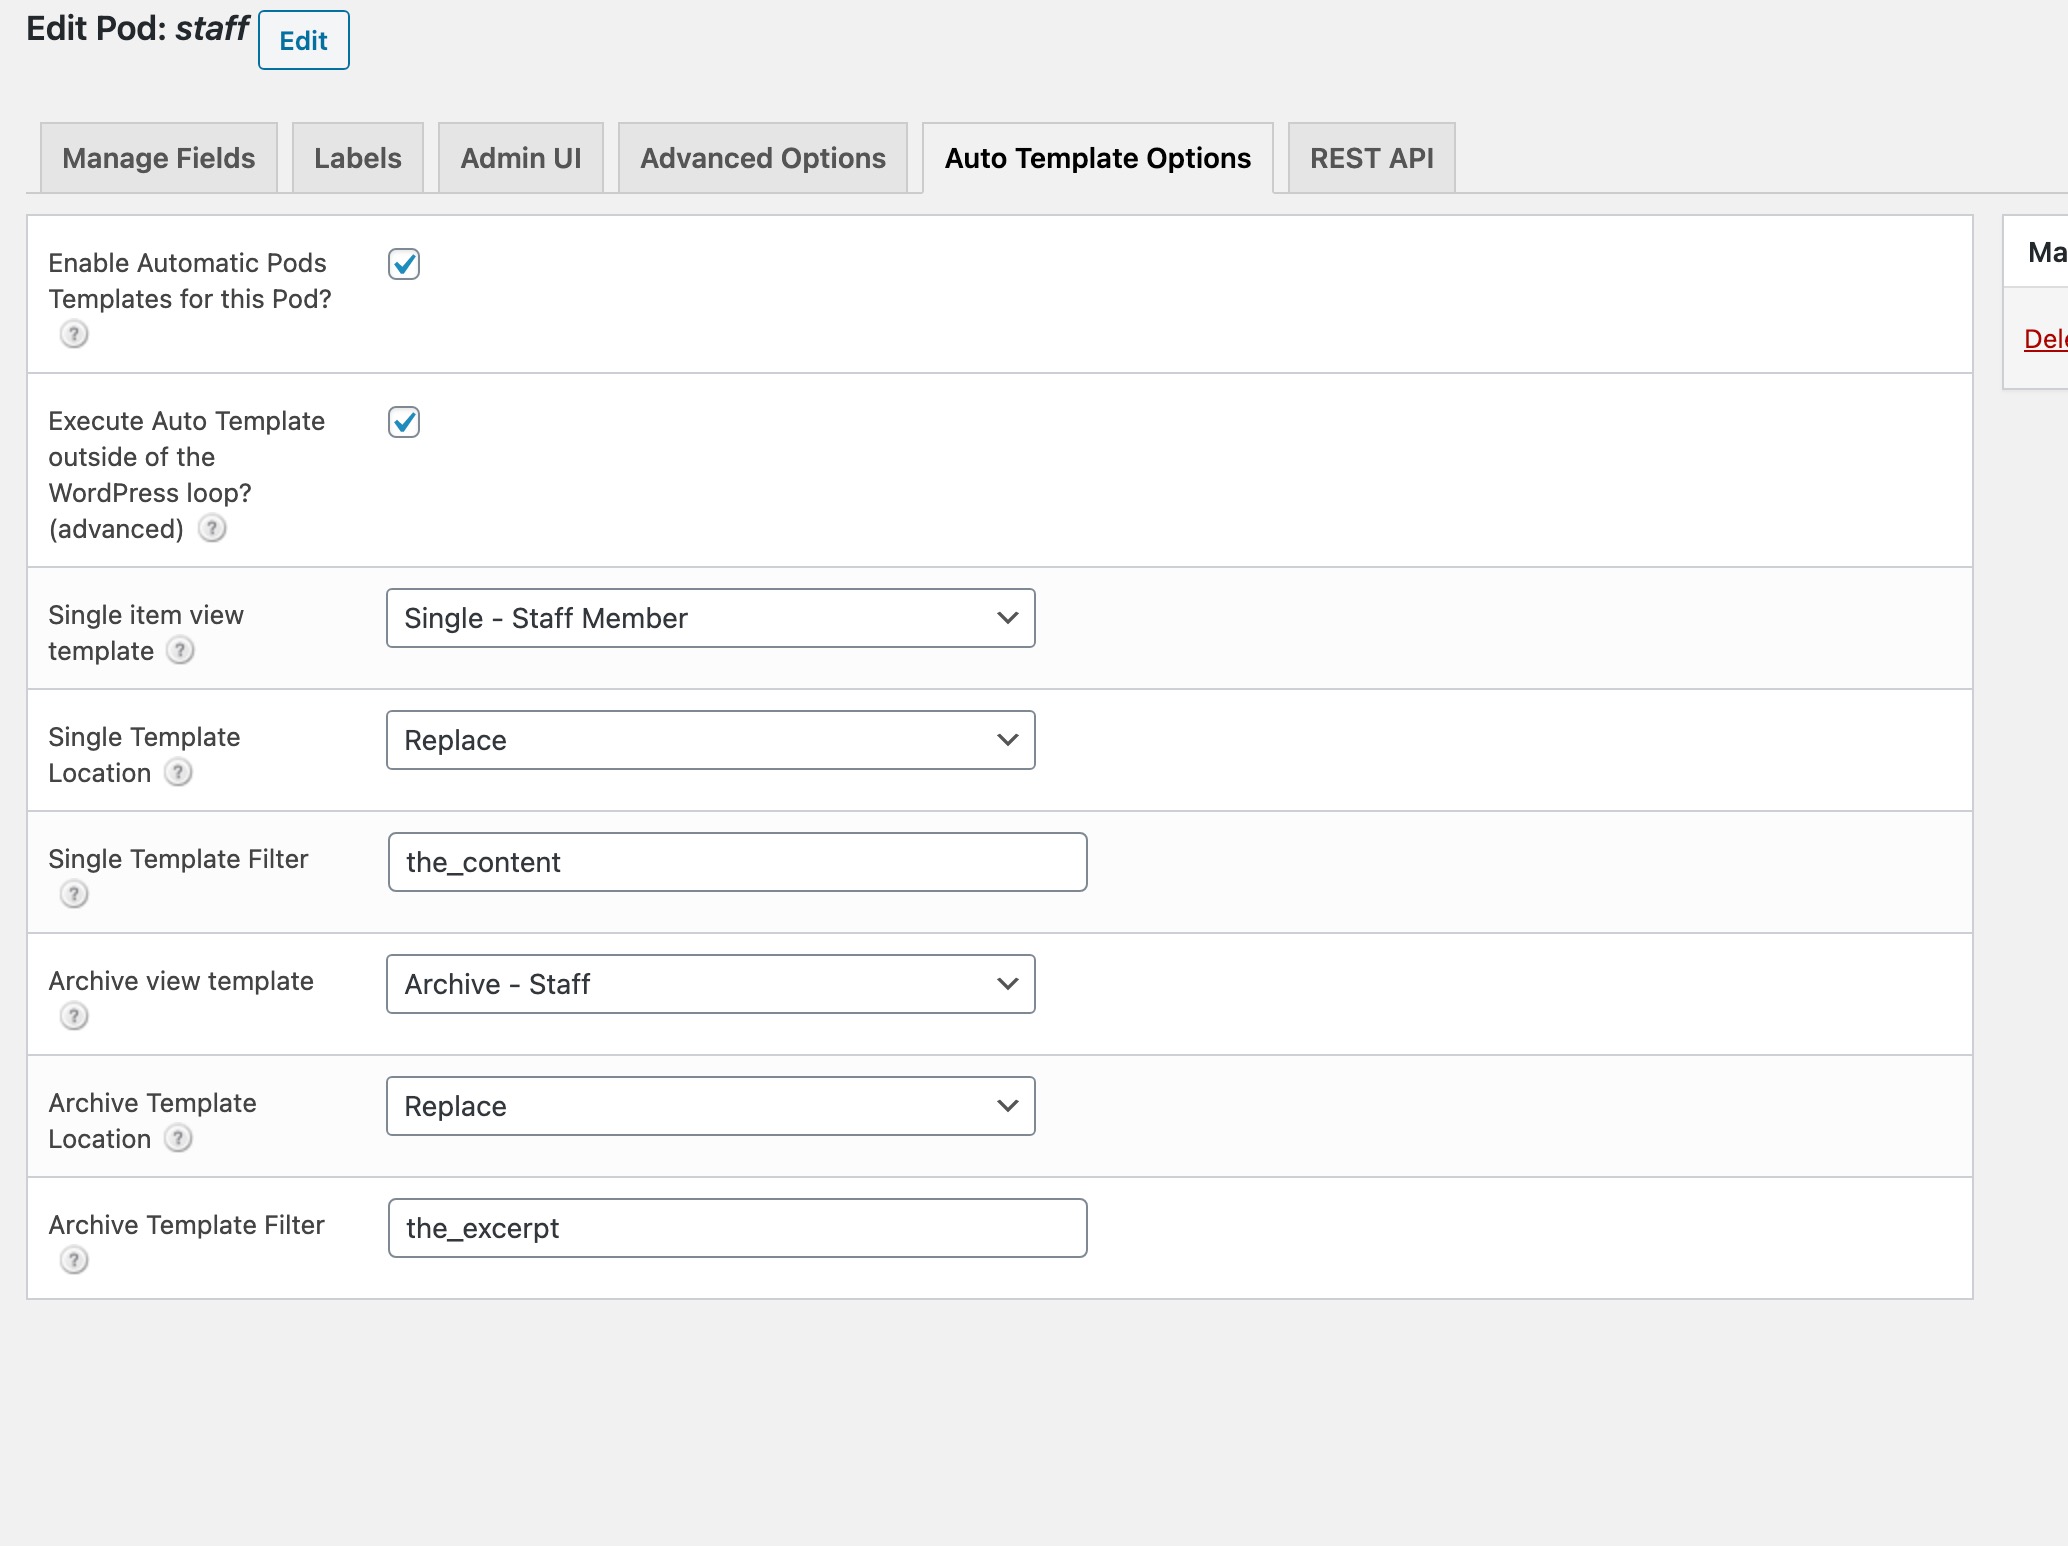Click the Delete link in the sidebar

click(2047, 339)
